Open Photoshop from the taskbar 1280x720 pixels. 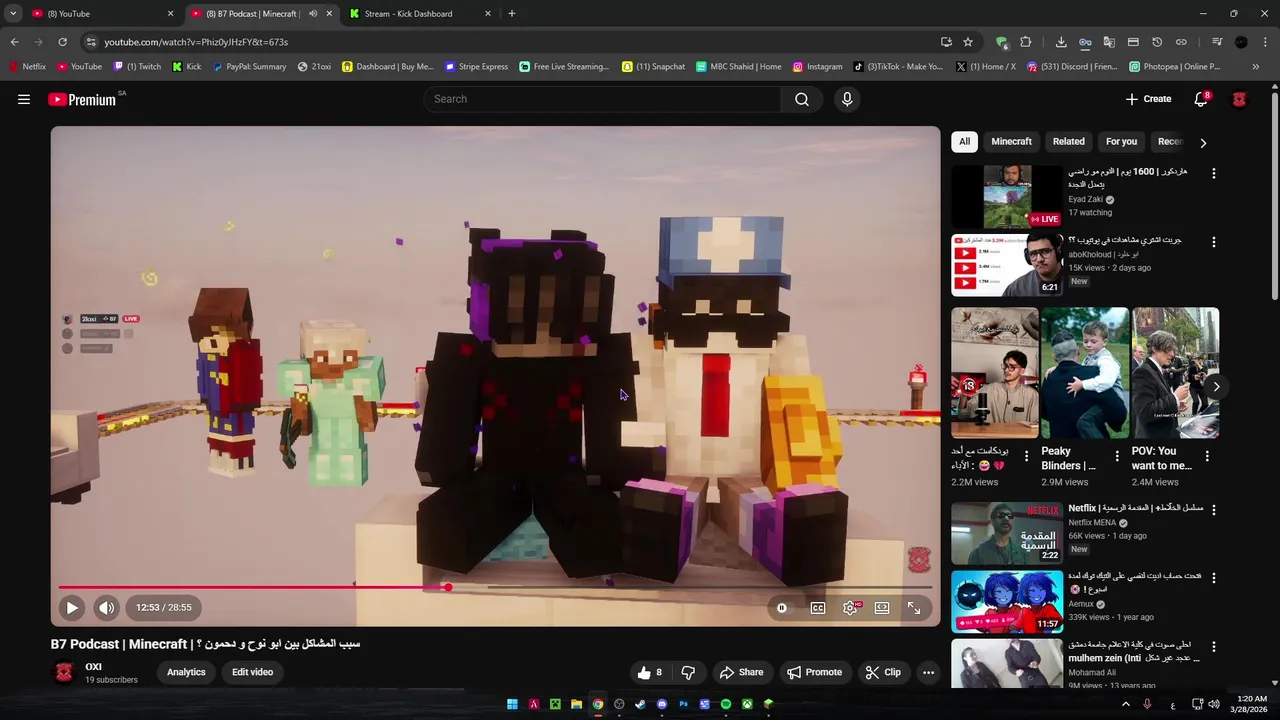coord(683,704)
